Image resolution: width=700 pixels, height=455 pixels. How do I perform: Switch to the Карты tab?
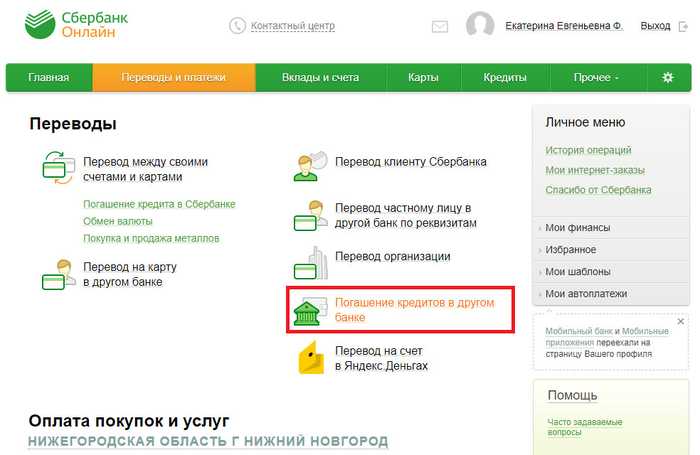point(423,77)
